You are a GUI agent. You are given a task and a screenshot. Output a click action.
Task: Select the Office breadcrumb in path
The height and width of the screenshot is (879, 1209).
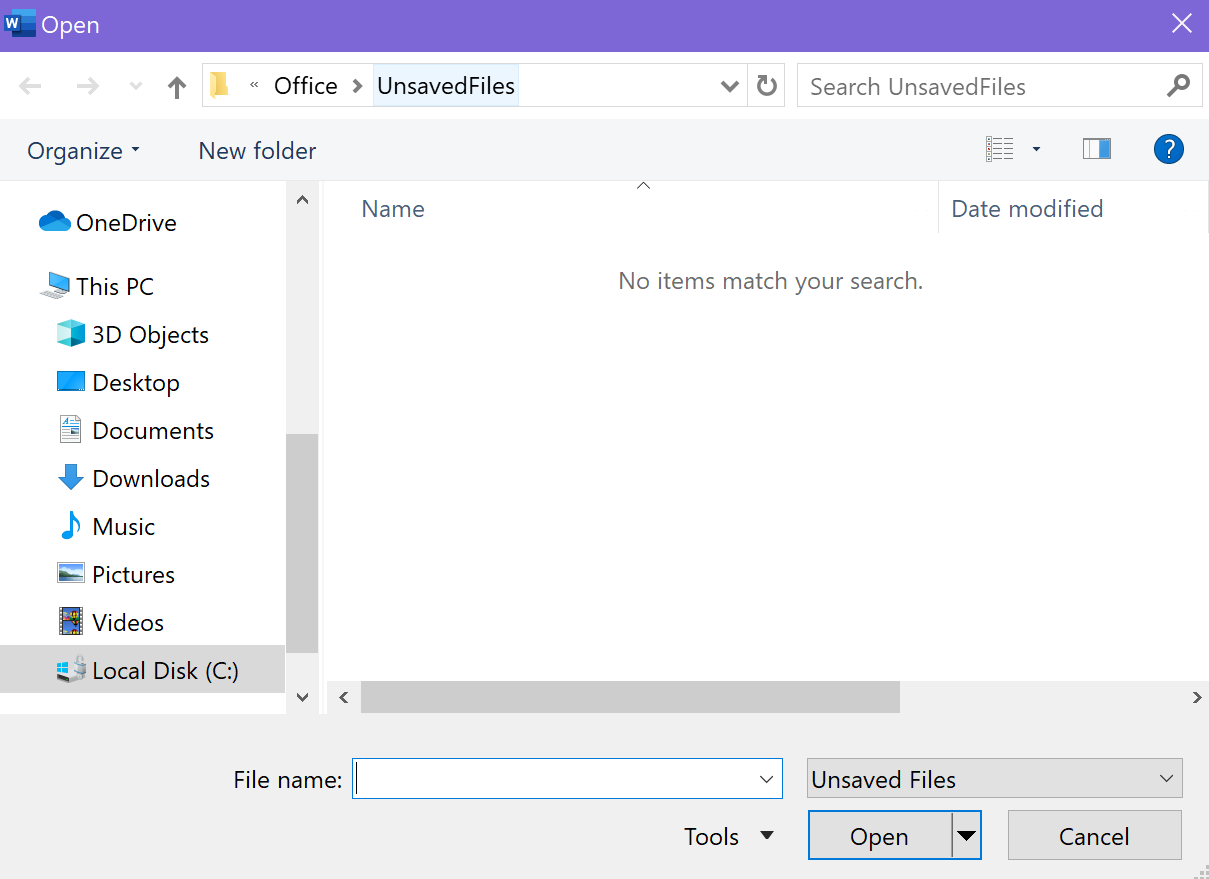click(x=306, y=86)
